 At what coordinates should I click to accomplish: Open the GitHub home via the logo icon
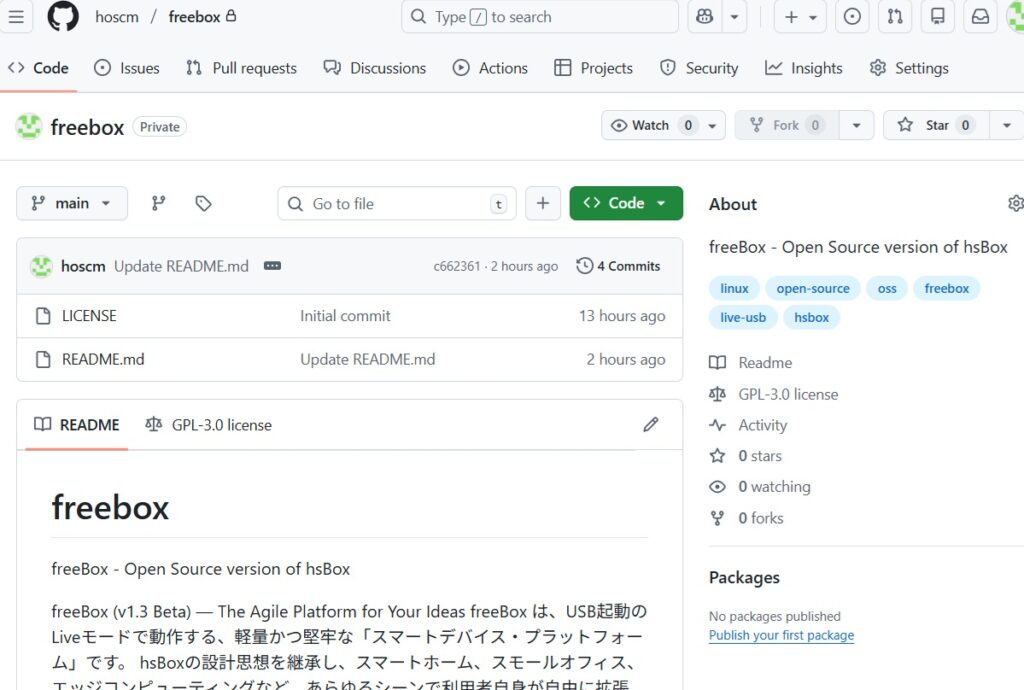[x=62, y=16]
